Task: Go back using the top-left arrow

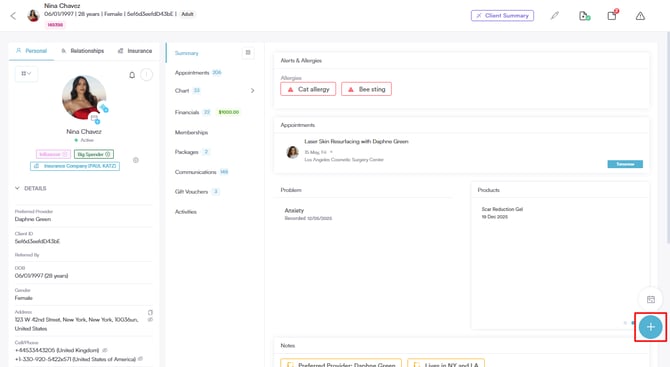Action: tap(13, 16)
